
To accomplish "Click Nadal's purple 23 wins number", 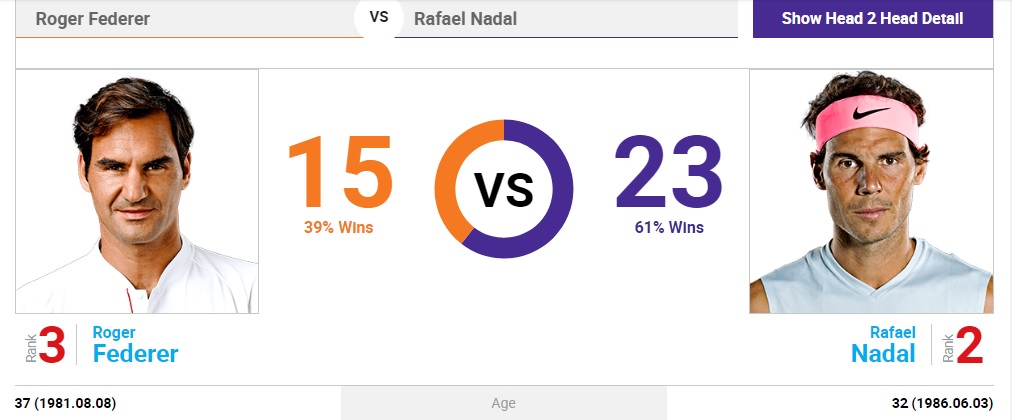I will click(669, 172).
